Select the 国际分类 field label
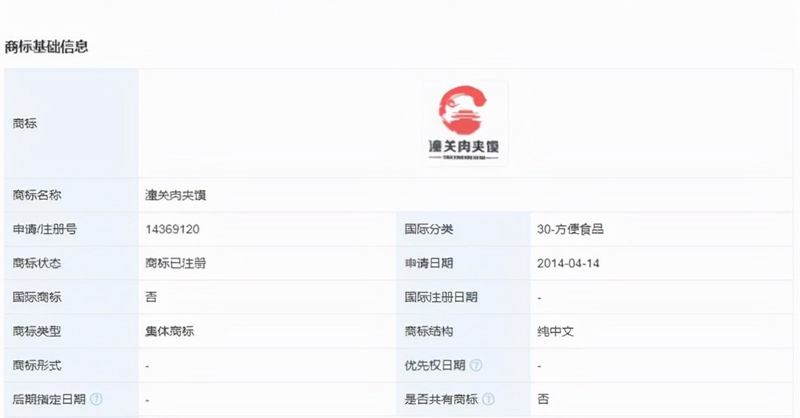800x418 pixels. (429, 229)
